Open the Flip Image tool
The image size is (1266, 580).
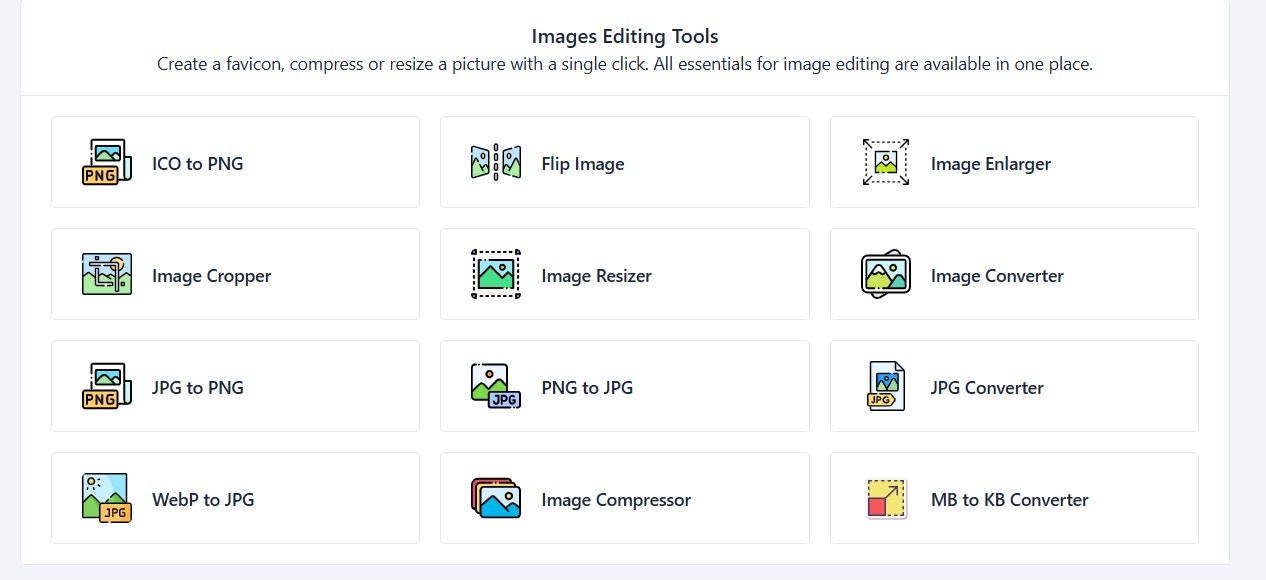point(624,162)
